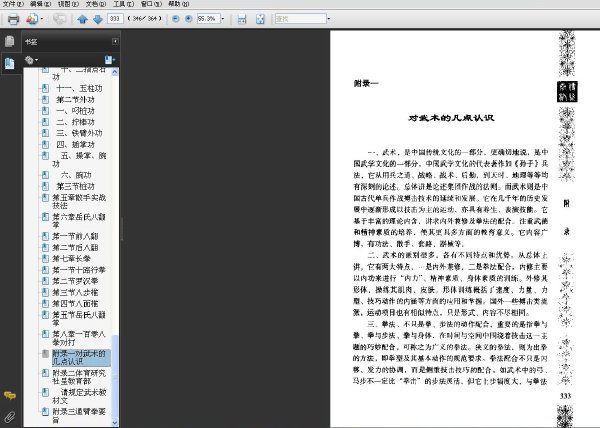Image resolution: width=600 pixels, height=428 pixels.
Task: Open the 工具 (Tools) menu
Action: [124, 4]
